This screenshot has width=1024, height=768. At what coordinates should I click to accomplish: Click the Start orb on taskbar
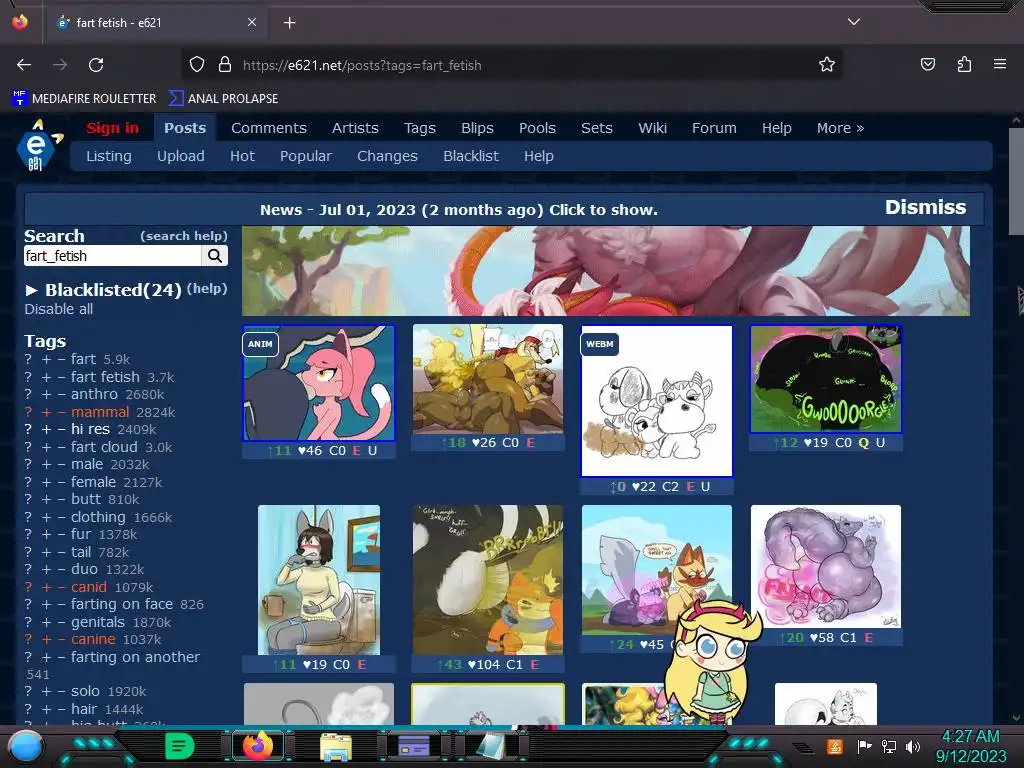(26, 746)
